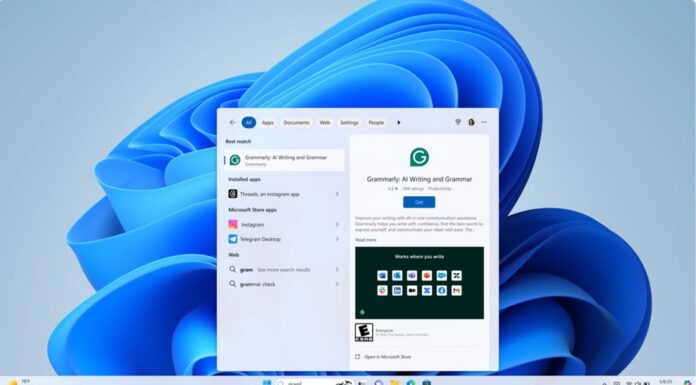Screen dimensions: 696x385
Task: Click the ESRB Everyone rating badge
Action: pos(364,332)
